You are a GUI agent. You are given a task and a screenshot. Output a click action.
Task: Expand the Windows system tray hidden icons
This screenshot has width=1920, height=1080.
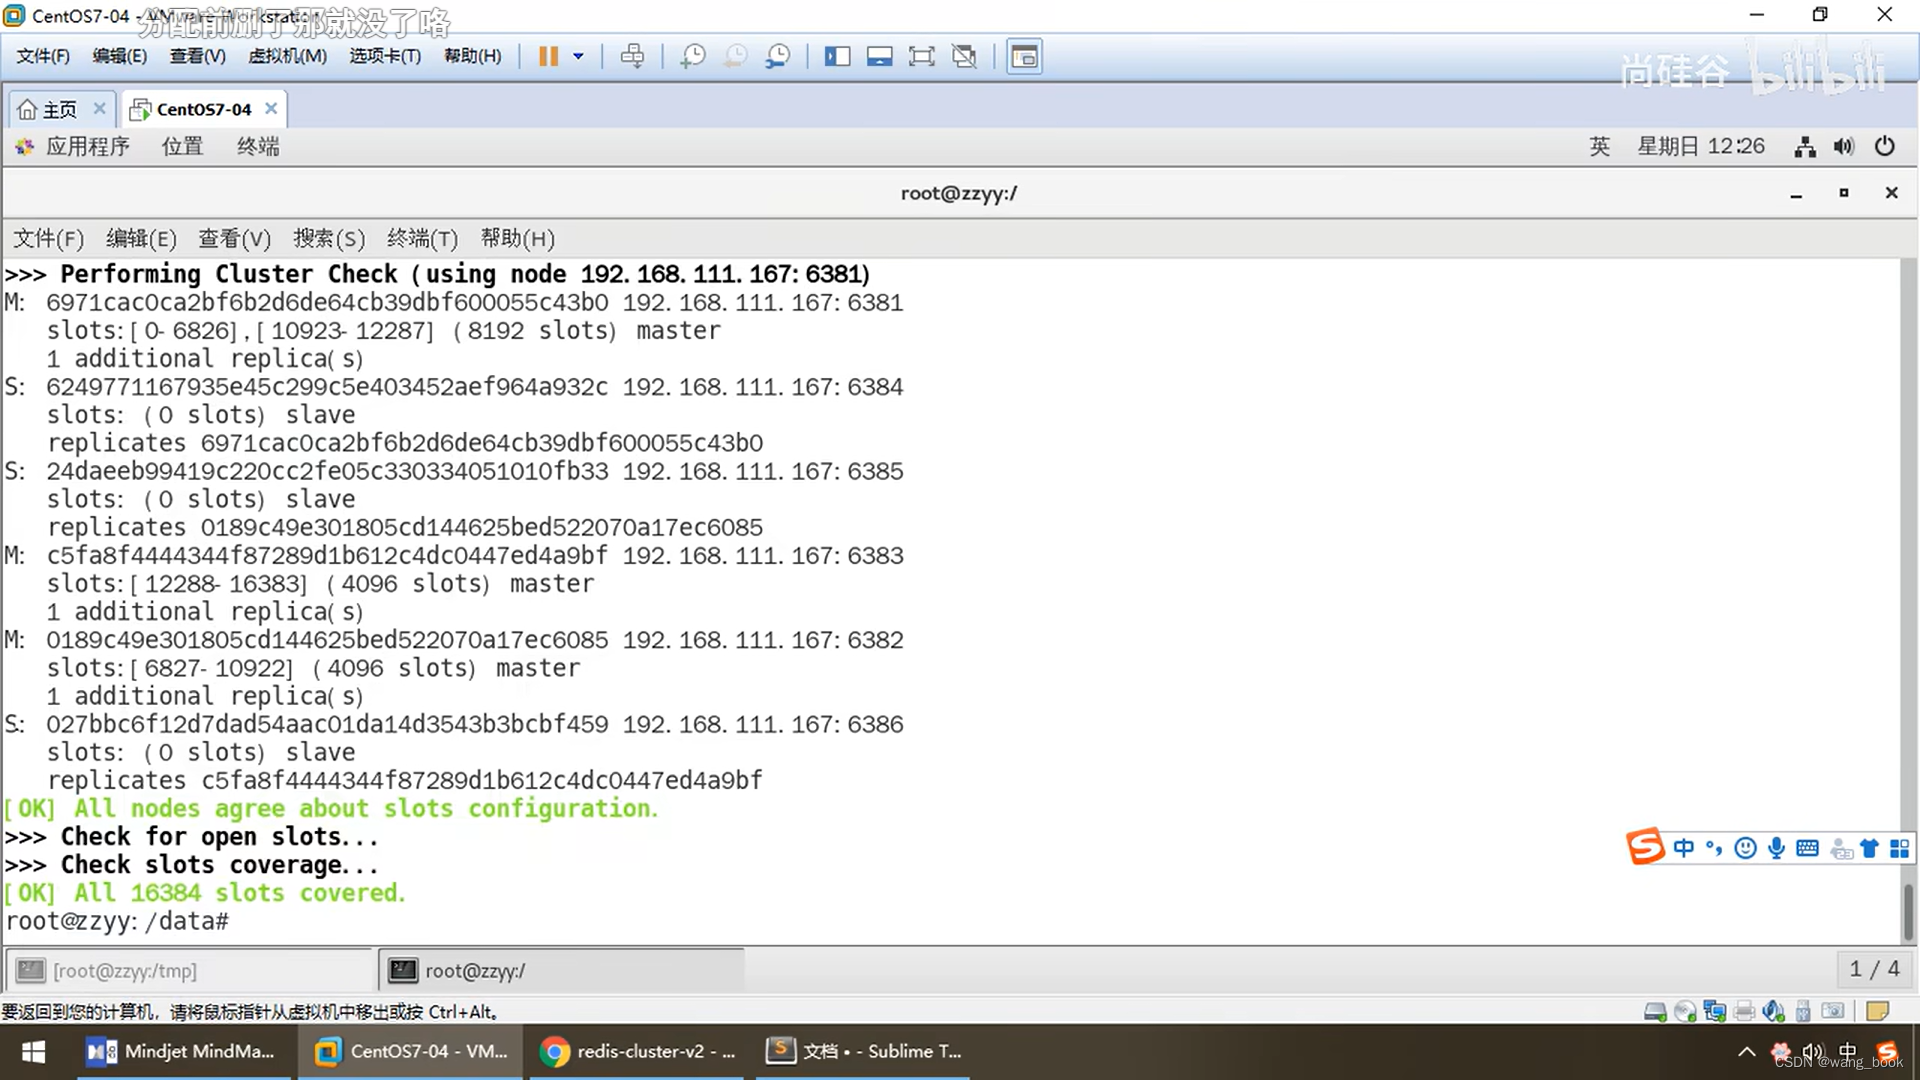click(1746, 1051)
